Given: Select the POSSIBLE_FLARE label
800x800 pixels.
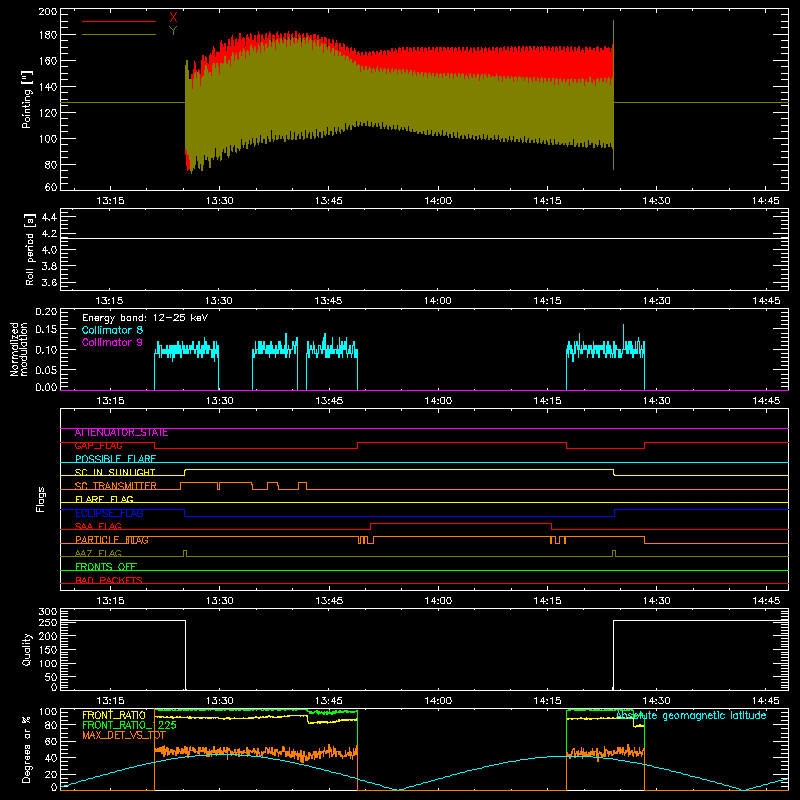Looking at the screenshot, I should 115,459.
